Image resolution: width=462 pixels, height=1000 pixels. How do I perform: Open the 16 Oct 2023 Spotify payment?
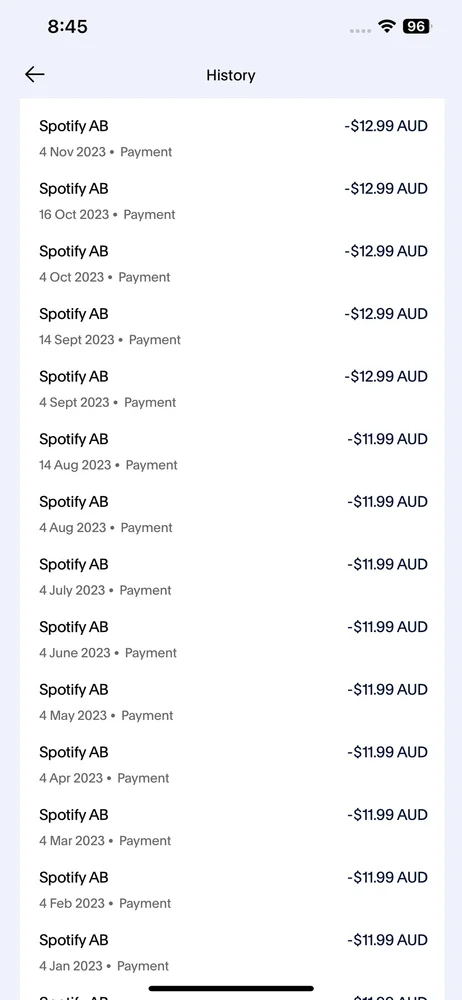click(232, 201)
